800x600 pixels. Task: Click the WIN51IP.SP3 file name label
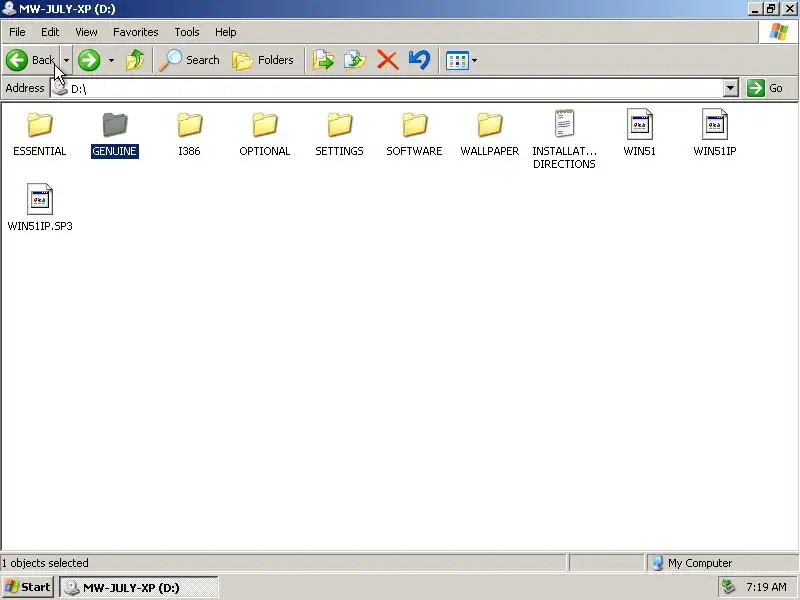click(x=40, y=226)
